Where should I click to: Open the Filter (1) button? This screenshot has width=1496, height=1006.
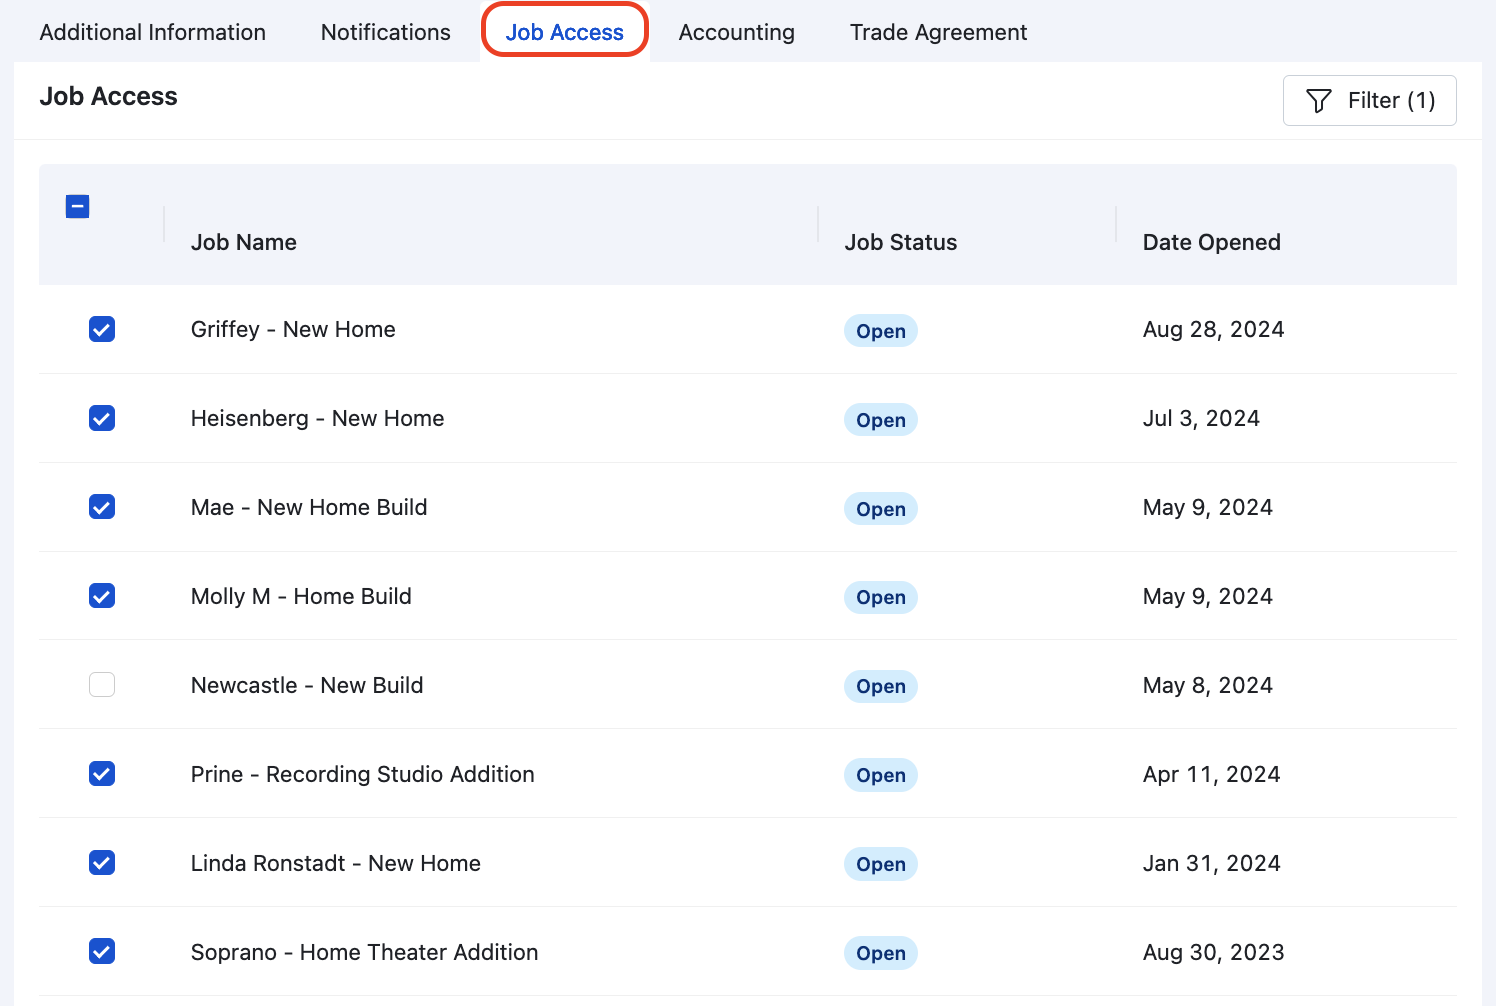[1369, 100]
